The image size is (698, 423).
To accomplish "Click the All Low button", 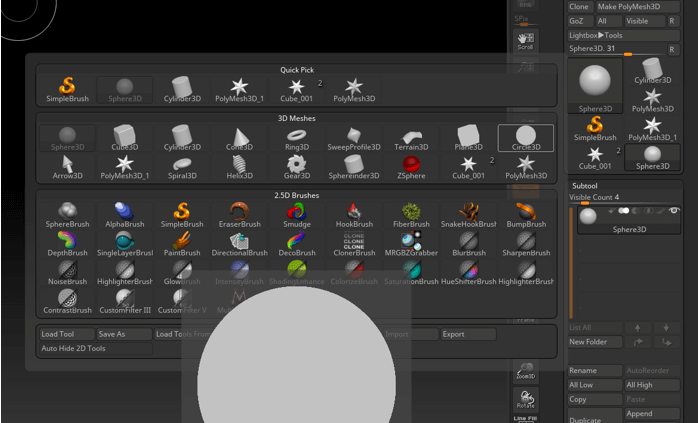I will coord(595,385).
